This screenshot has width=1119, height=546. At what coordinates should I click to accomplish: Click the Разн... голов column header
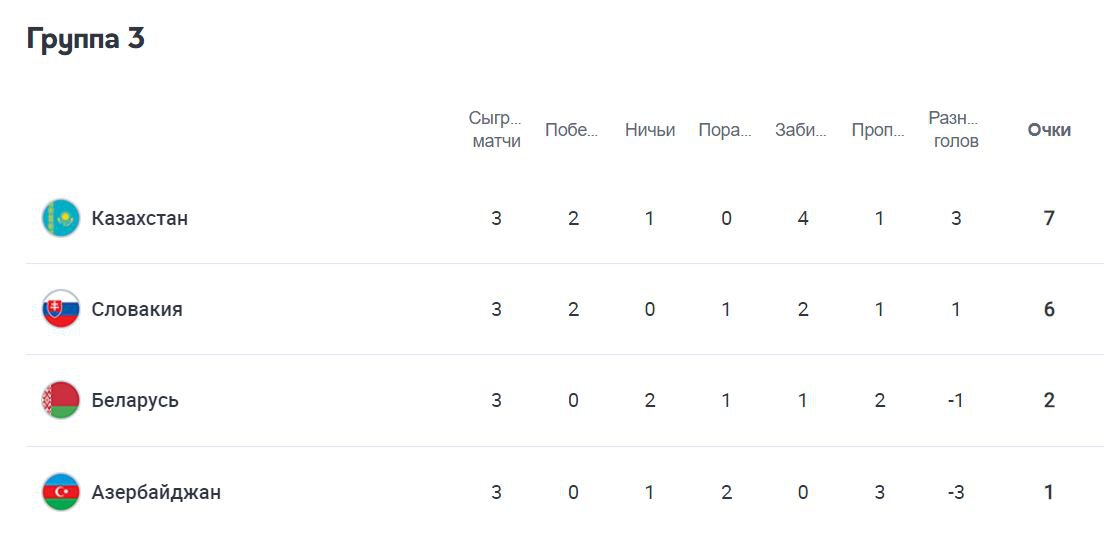[956, 130]
